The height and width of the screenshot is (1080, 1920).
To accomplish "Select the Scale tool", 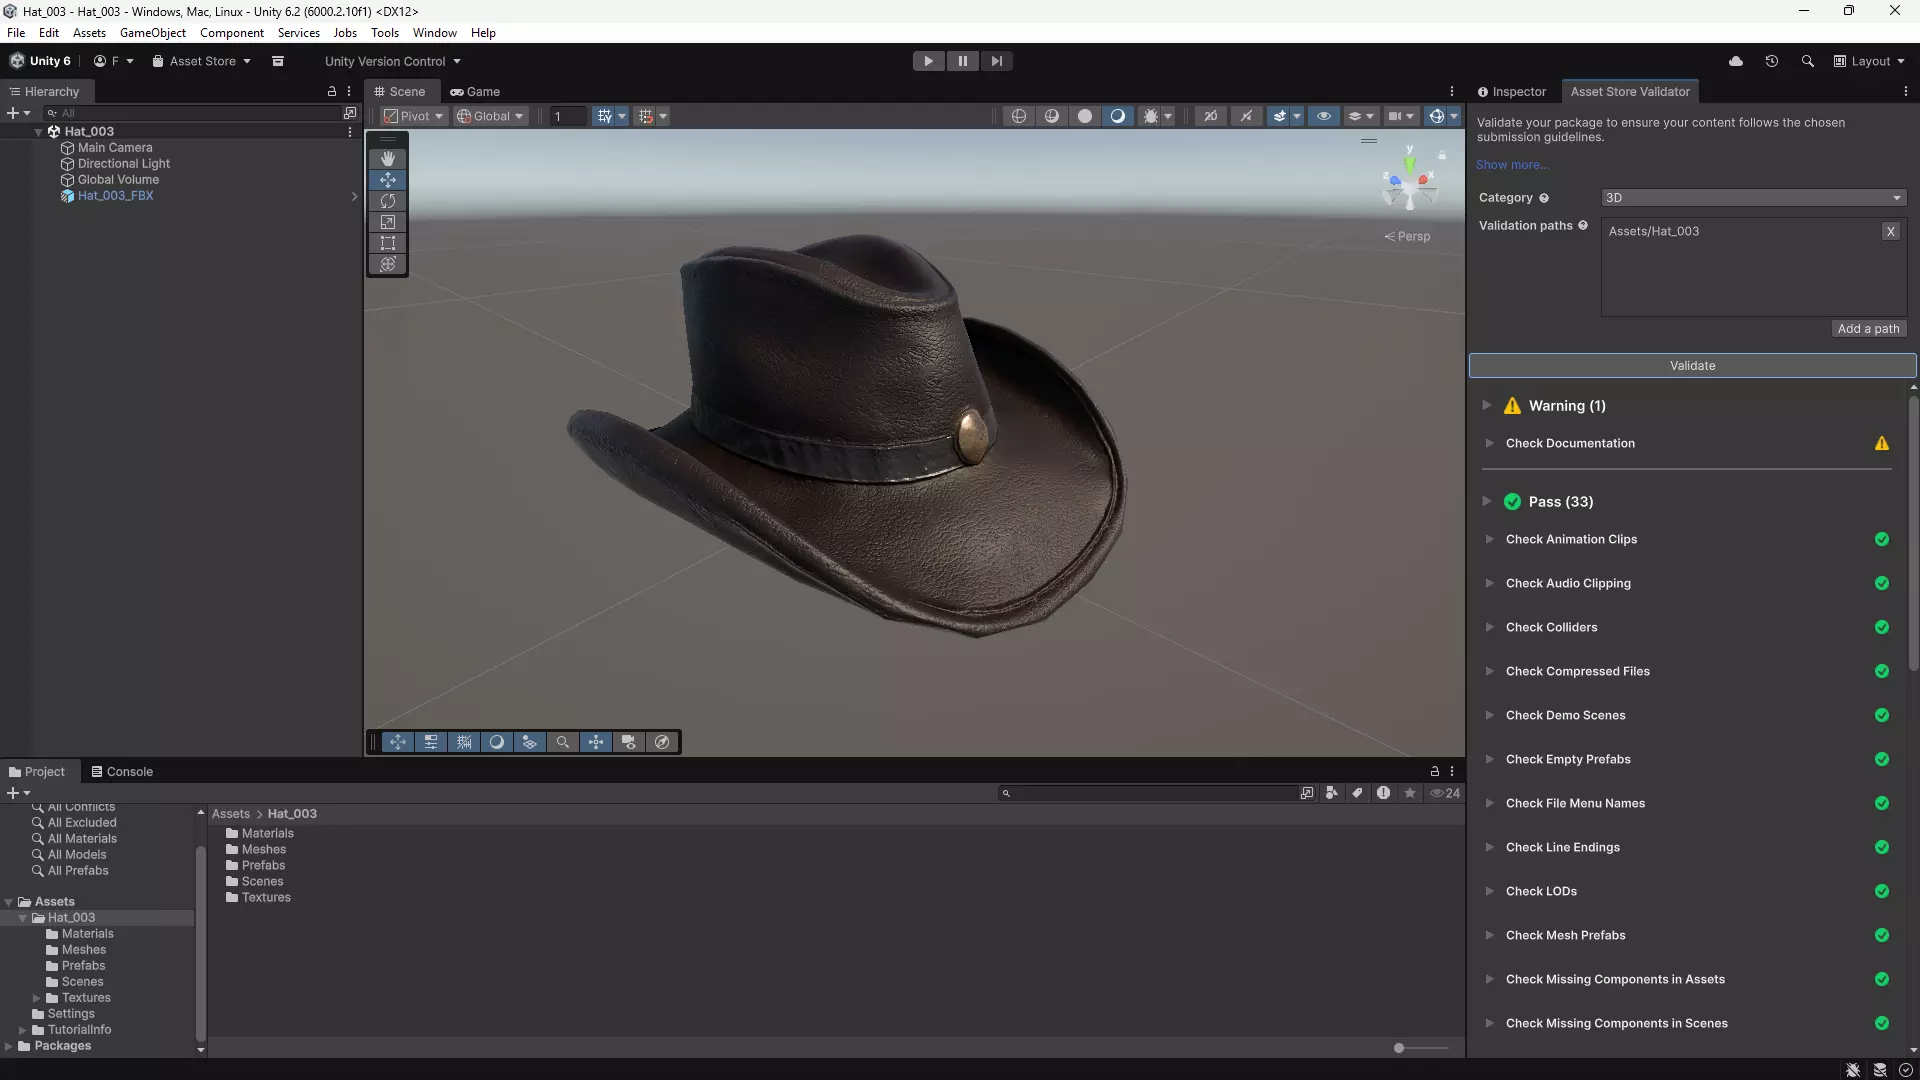I will [x=388, y=222].
